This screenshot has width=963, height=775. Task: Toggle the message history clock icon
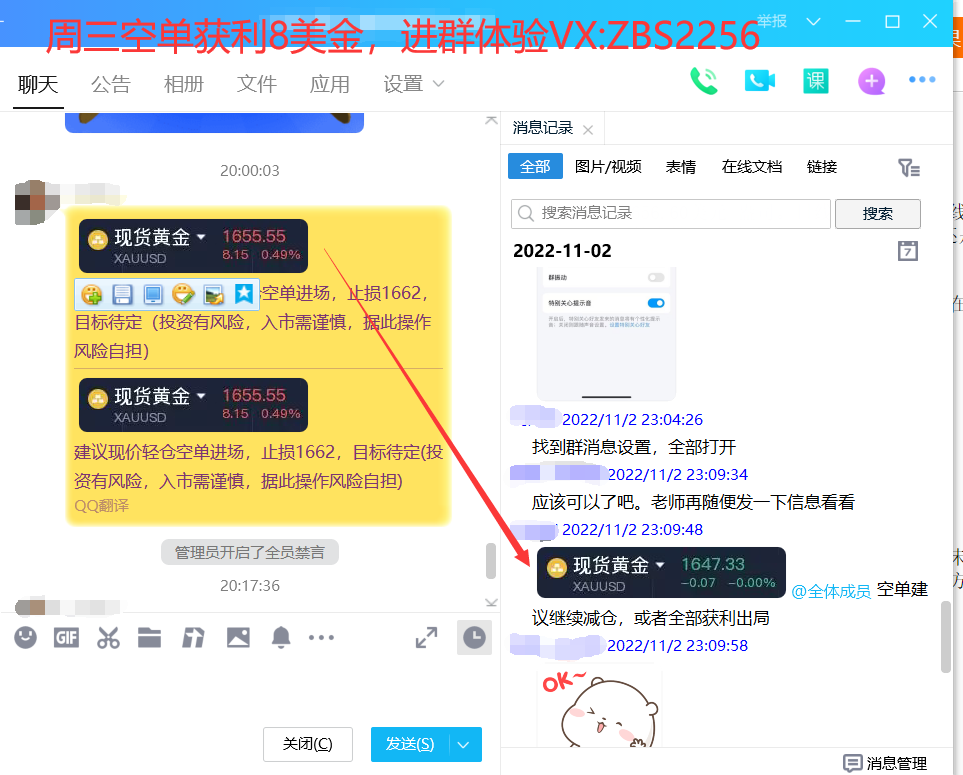pyautogui.click(x=474, y=638)
